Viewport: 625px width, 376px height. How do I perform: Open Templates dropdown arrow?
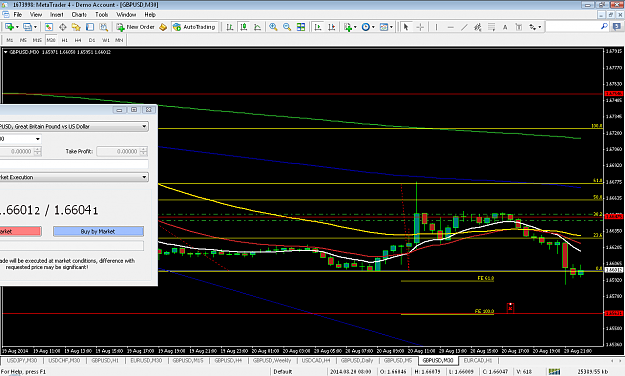click(391, 27)
